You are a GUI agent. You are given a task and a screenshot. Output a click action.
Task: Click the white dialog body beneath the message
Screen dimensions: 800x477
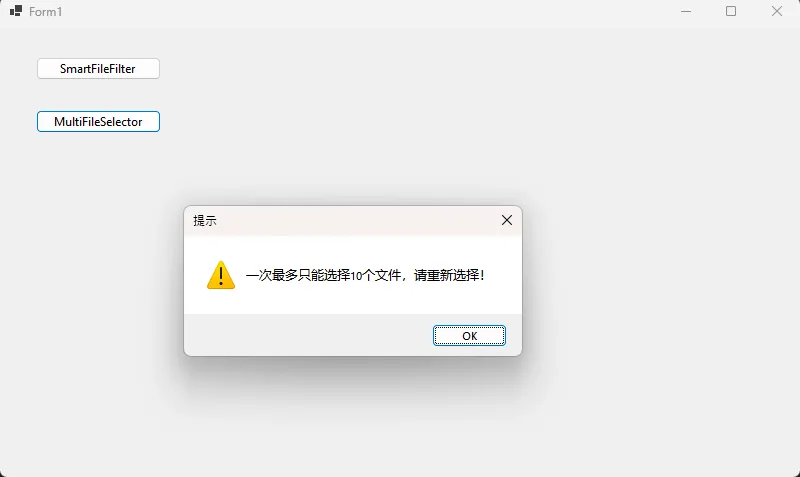coord(352,302)
